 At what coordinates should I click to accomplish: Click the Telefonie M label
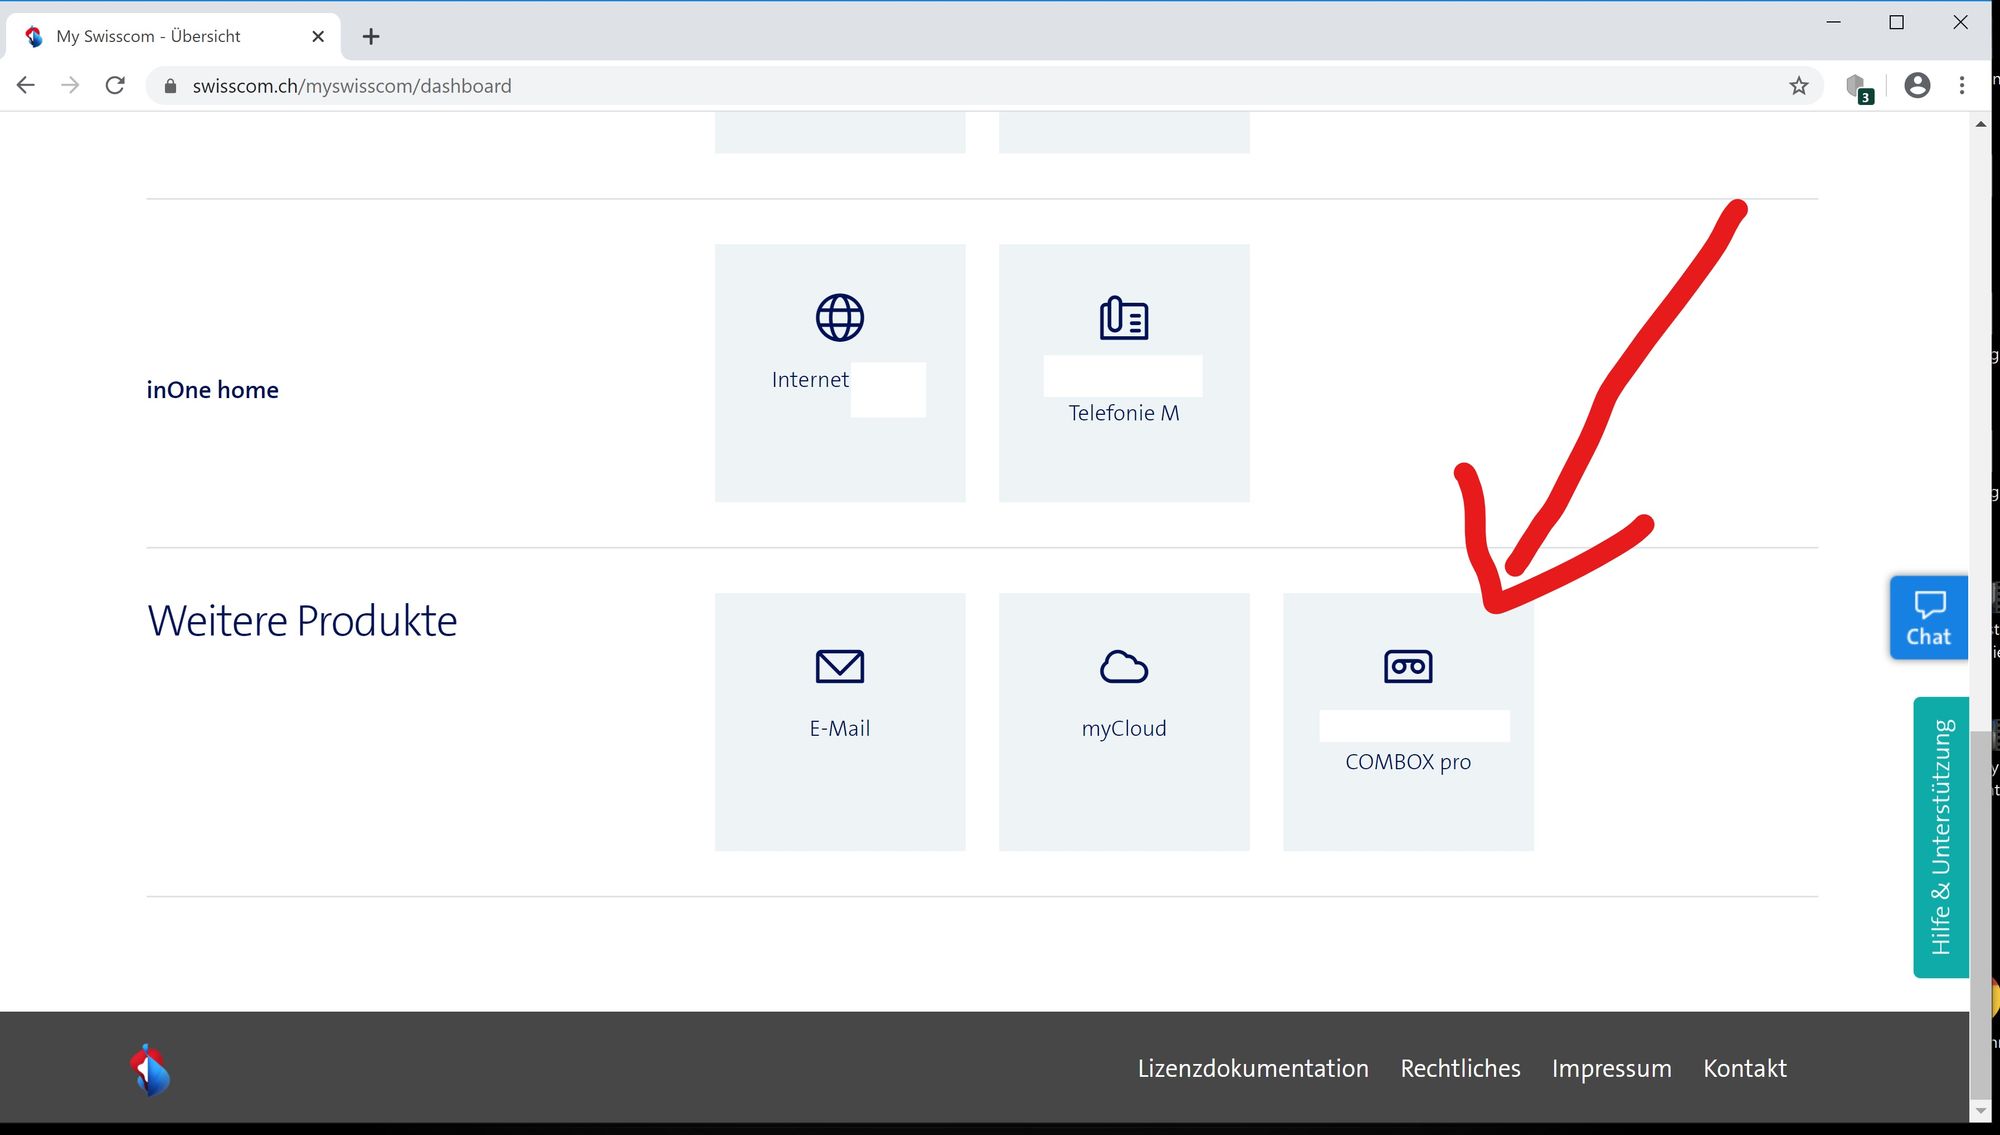click(x=1124, y=413)
